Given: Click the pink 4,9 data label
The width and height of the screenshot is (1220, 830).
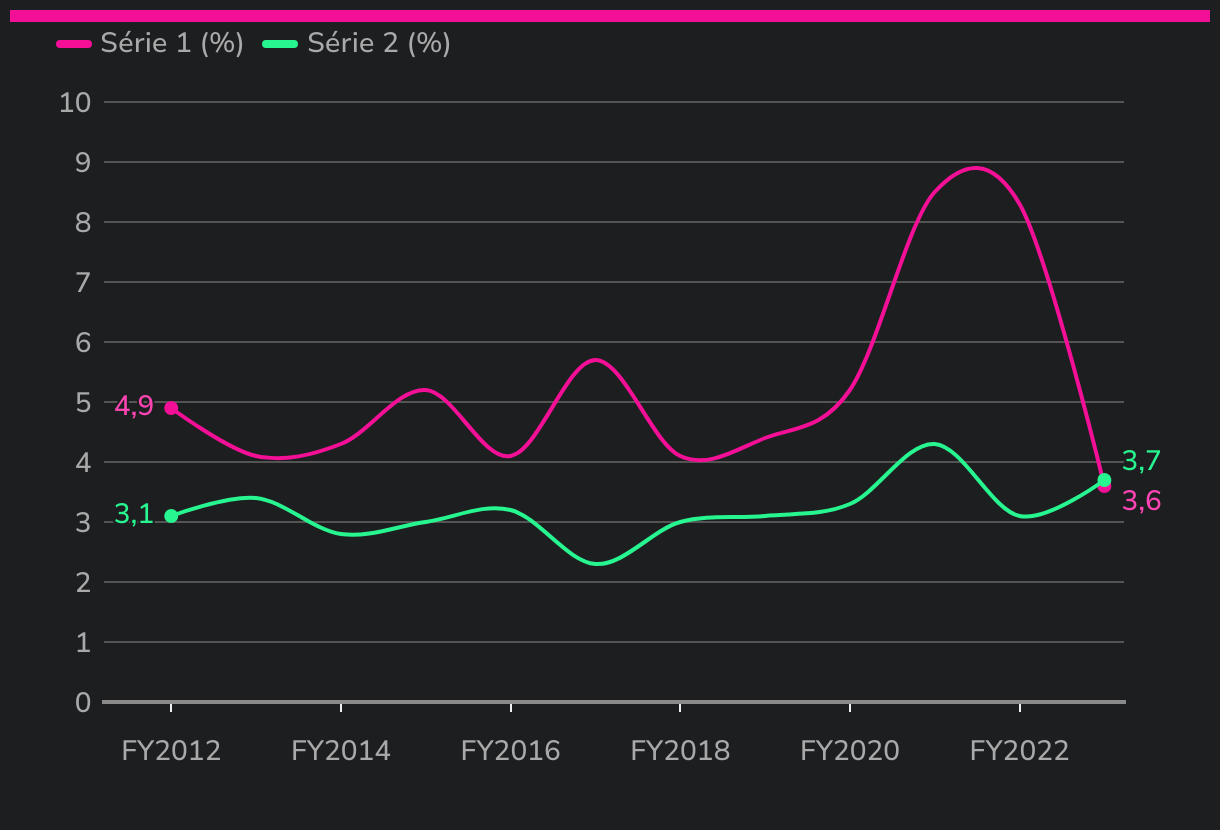Looking at the screenshot, I should click(x=134, y=406).
